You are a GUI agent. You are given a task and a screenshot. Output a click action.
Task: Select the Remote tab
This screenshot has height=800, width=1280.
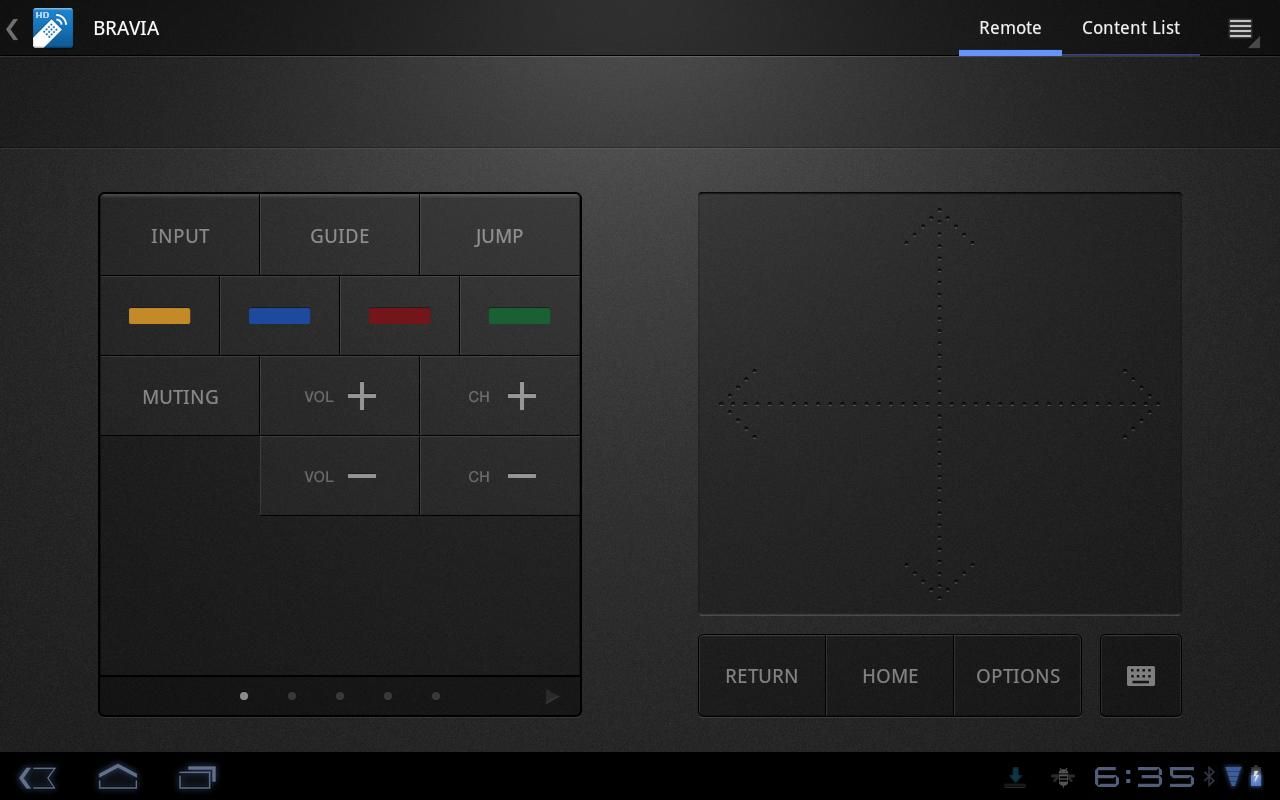[1010, 28]
